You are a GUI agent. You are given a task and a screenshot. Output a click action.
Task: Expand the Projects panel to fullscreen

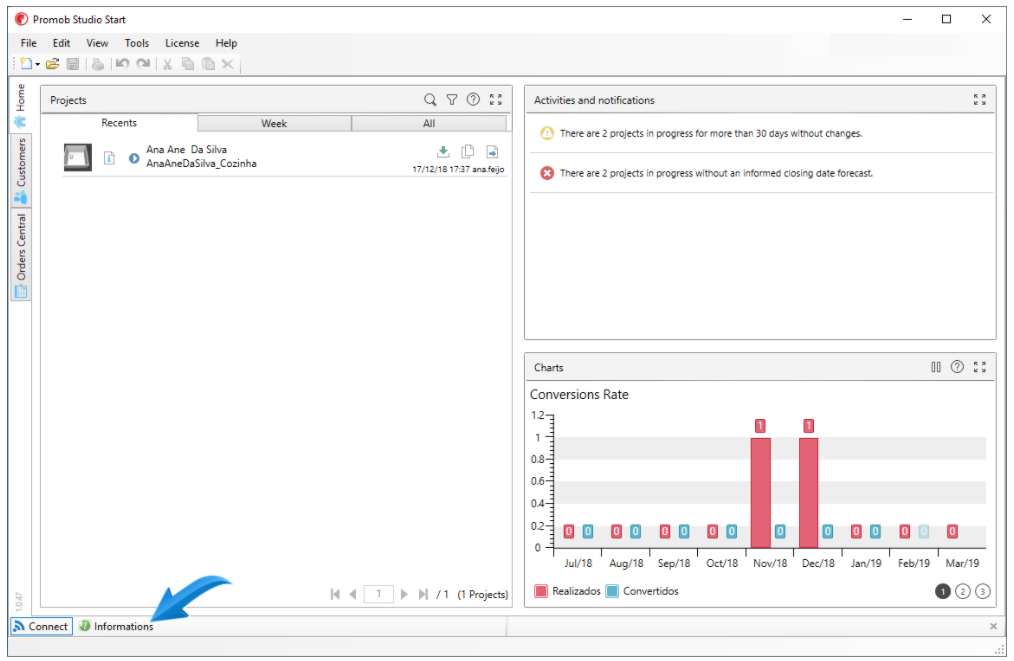point(496,100)
